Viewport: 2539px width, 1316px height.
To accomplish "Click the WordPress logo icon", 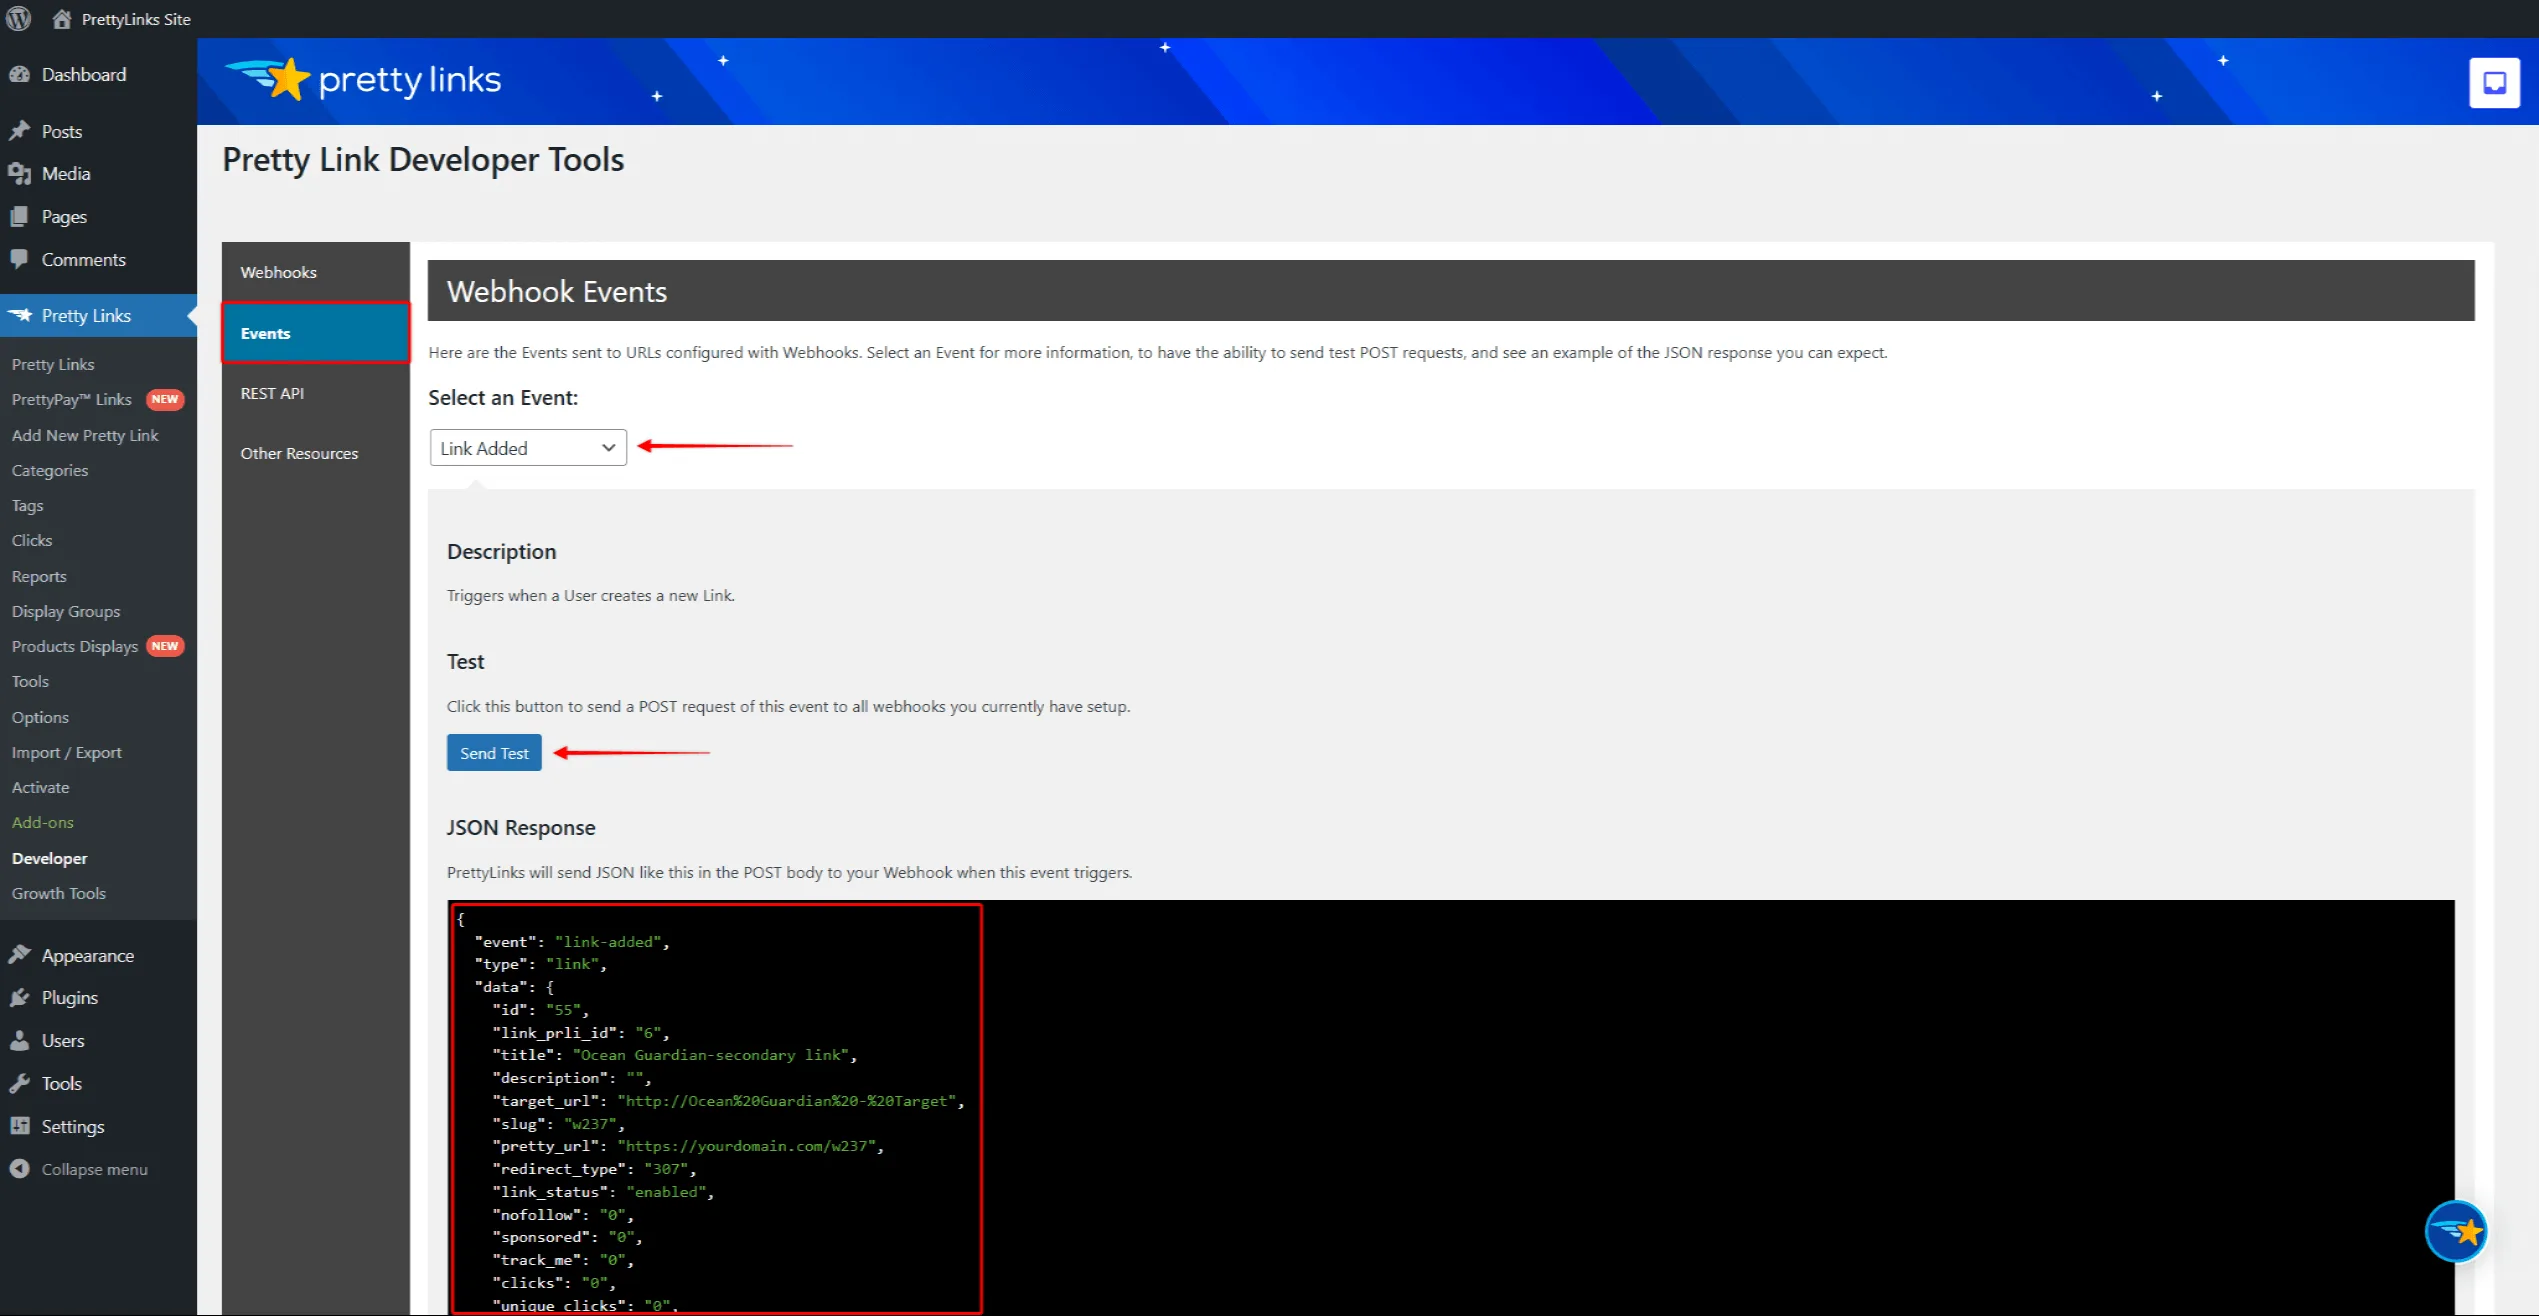I will point(18,18).
